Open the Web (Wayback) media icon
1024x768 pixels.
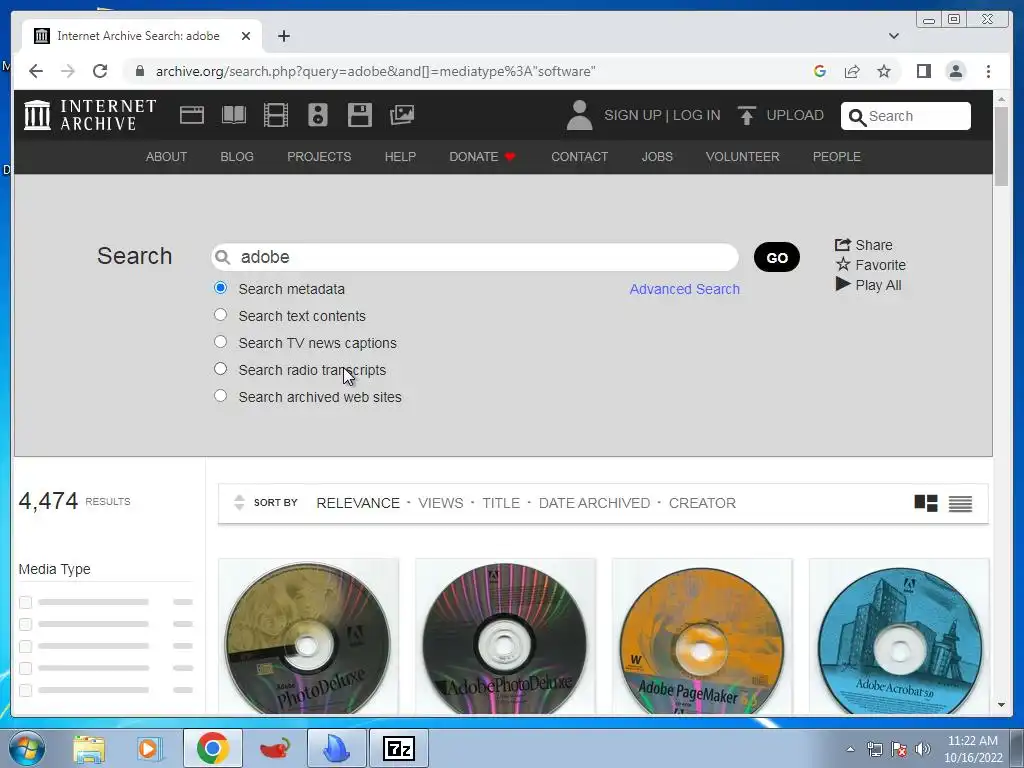[x=192, y=116]
